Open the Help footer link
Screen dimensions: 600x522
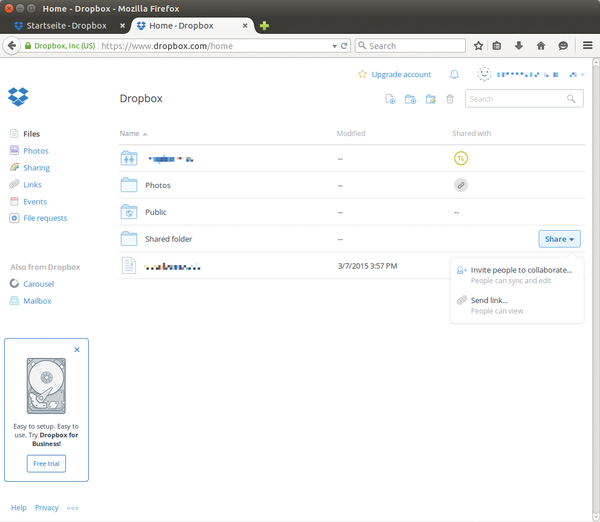click(19, 508)
